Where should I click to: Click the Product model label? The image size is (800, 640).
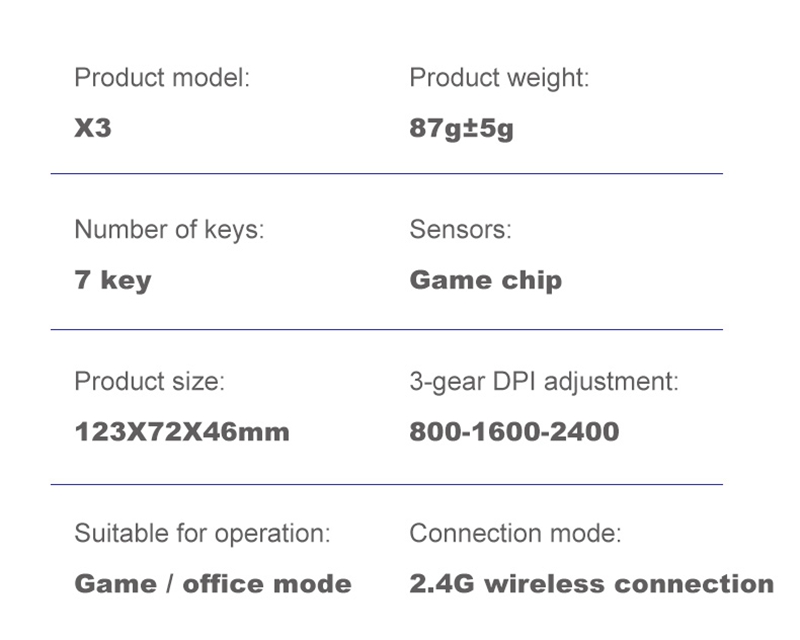pos(162,78)
